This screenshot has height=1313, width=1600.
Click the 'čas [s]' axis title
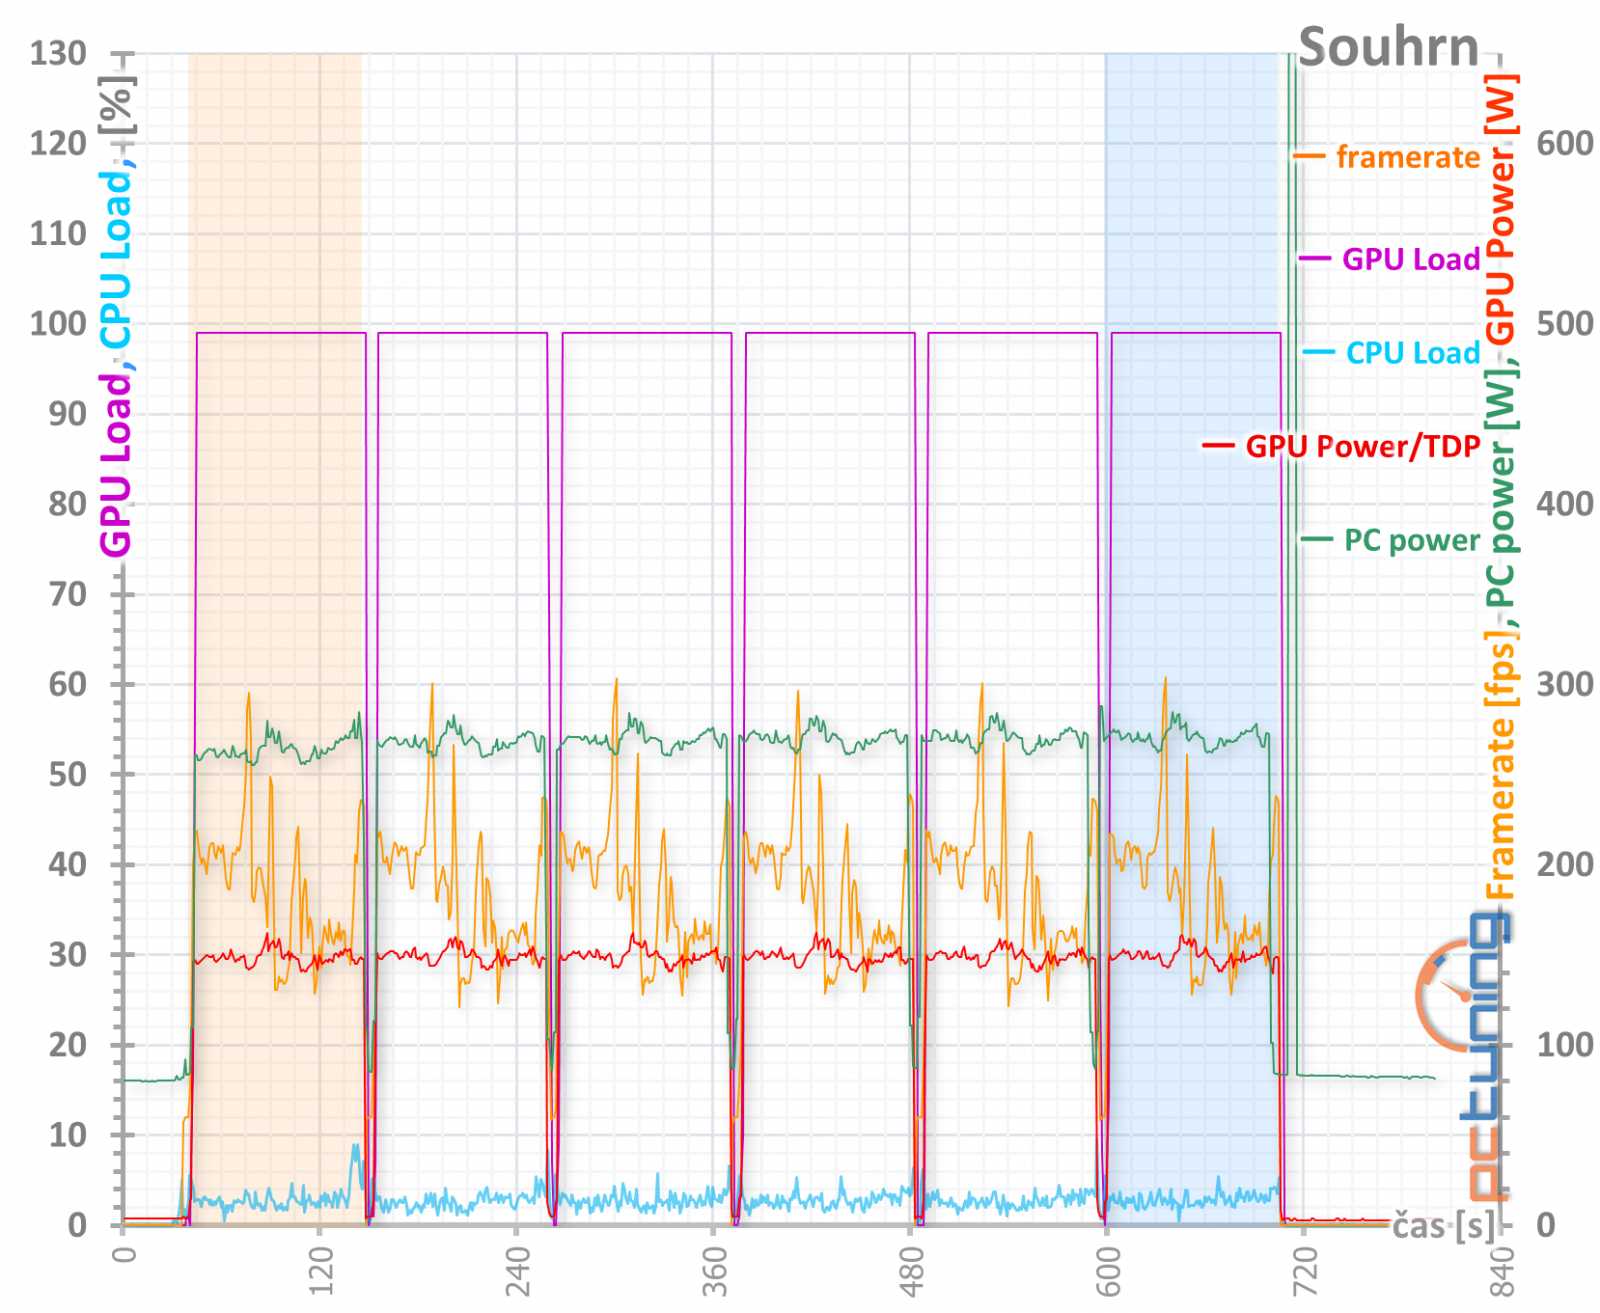pos(1445,1225)
